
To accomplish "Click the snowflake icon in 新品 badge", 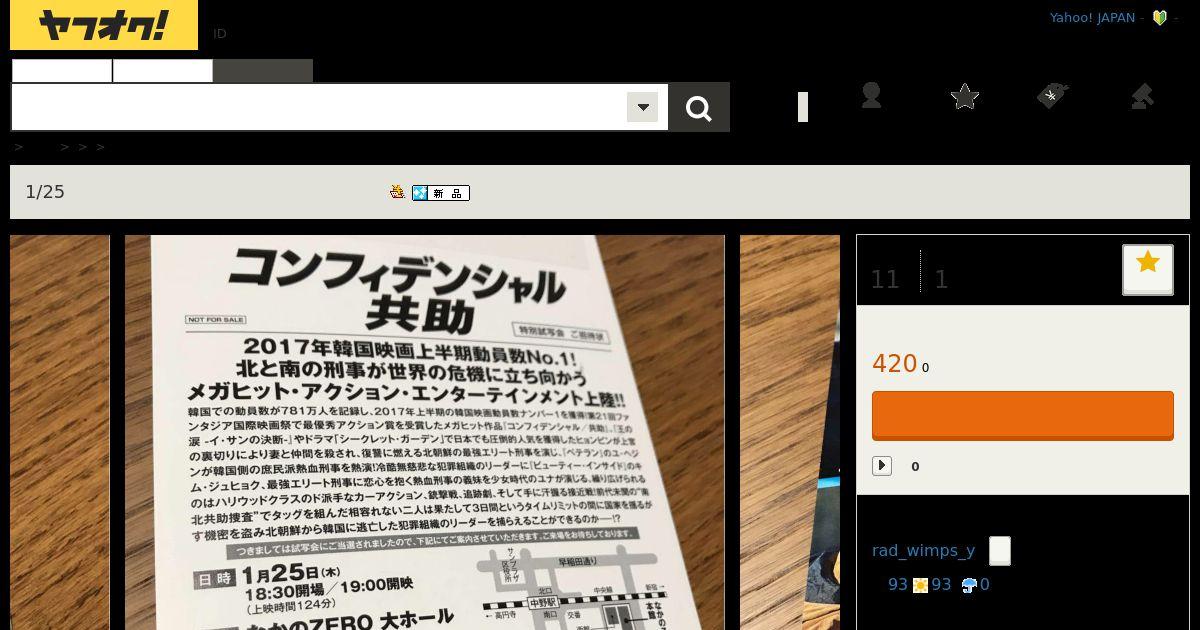I will pos(420,193).
